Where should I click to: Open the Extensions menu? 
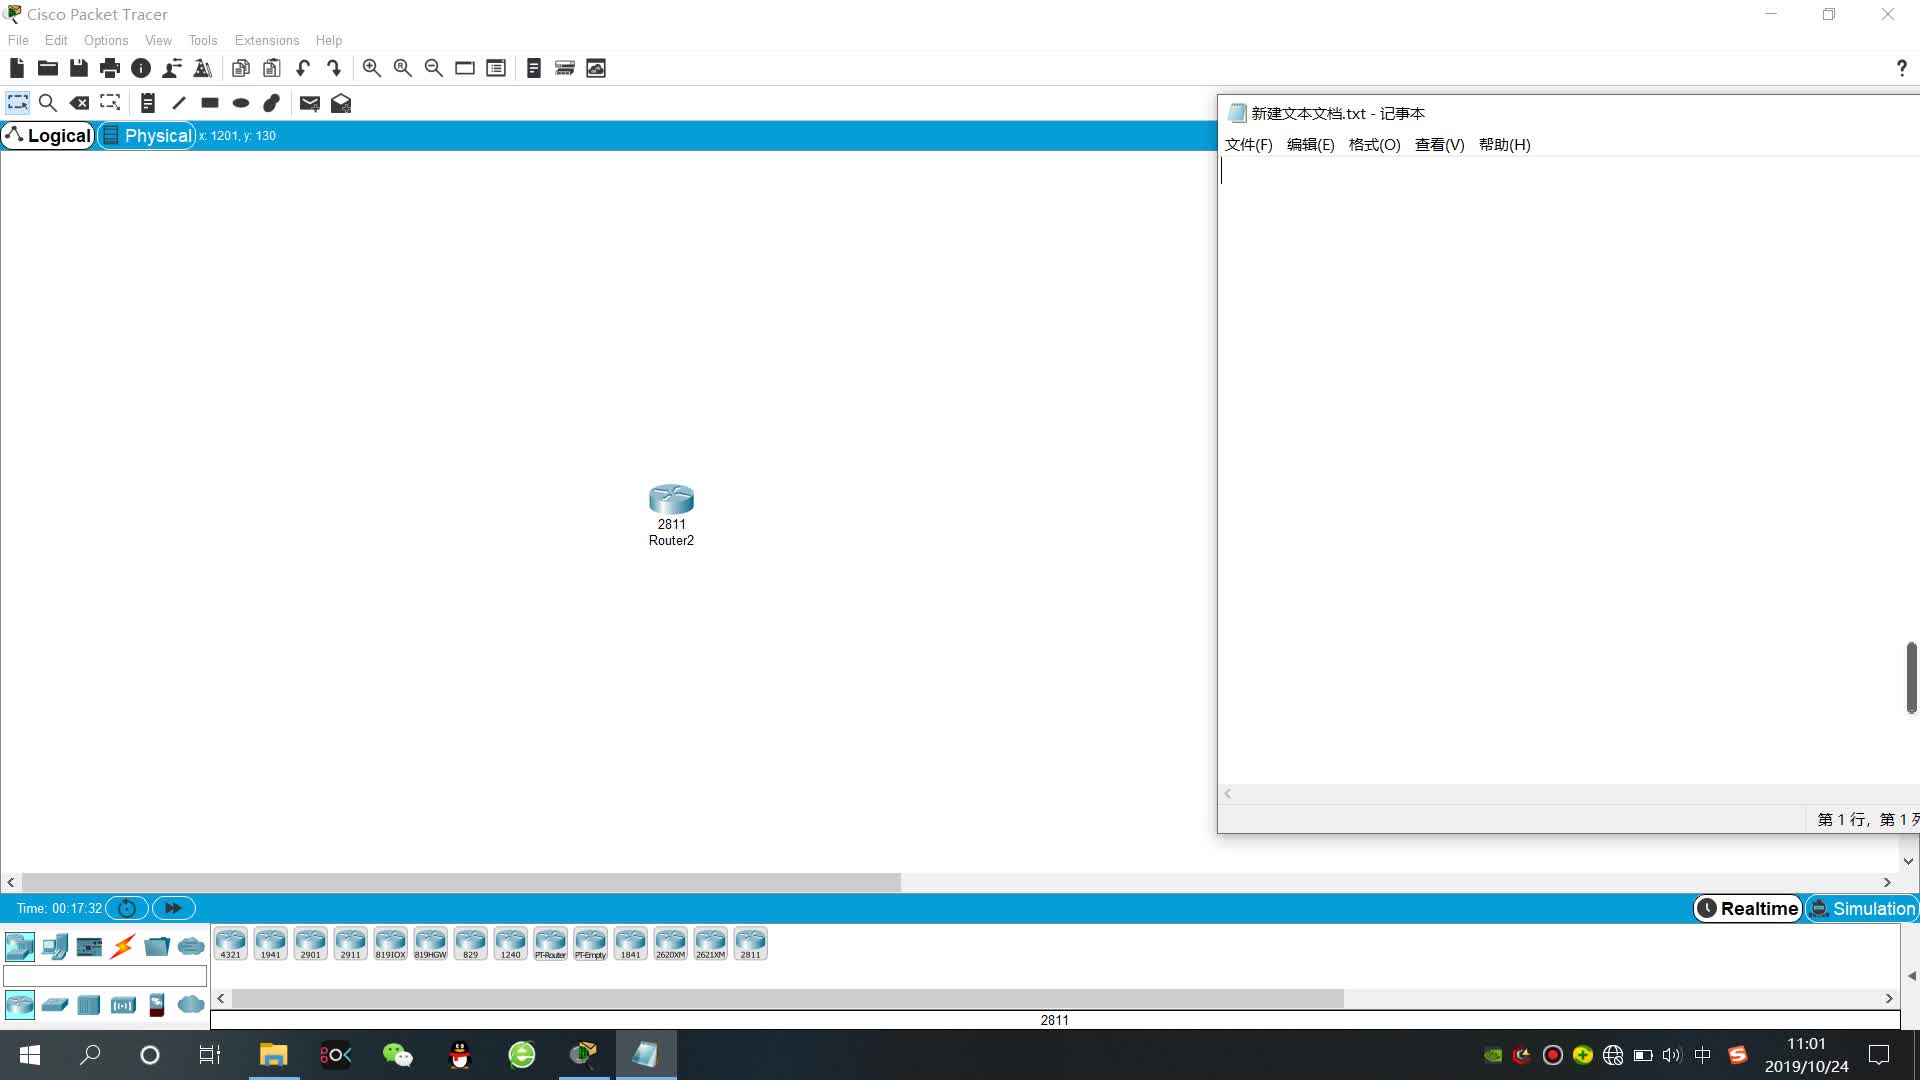(x=266, y=40)
